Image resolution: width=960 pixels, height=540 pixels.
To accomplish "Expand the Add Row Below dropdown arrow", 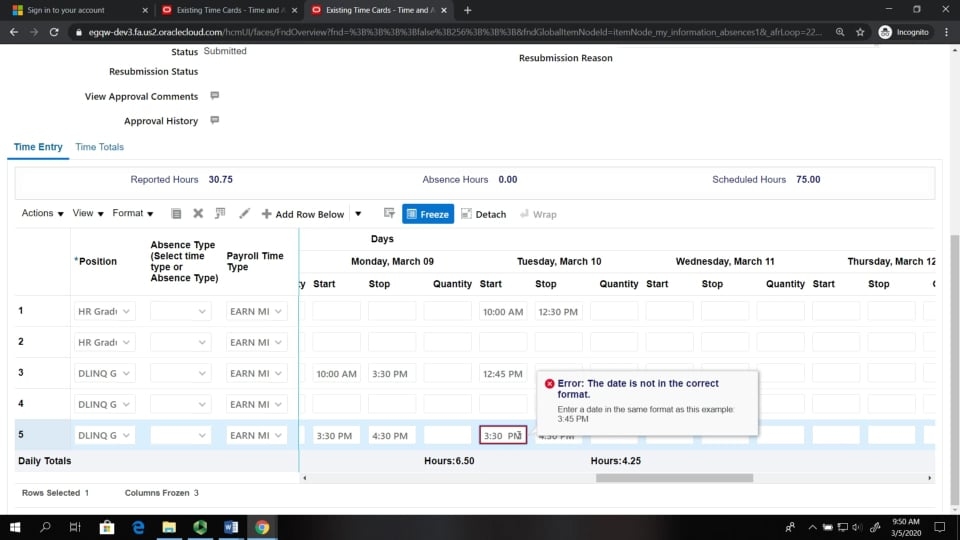I will pos(358,214).
